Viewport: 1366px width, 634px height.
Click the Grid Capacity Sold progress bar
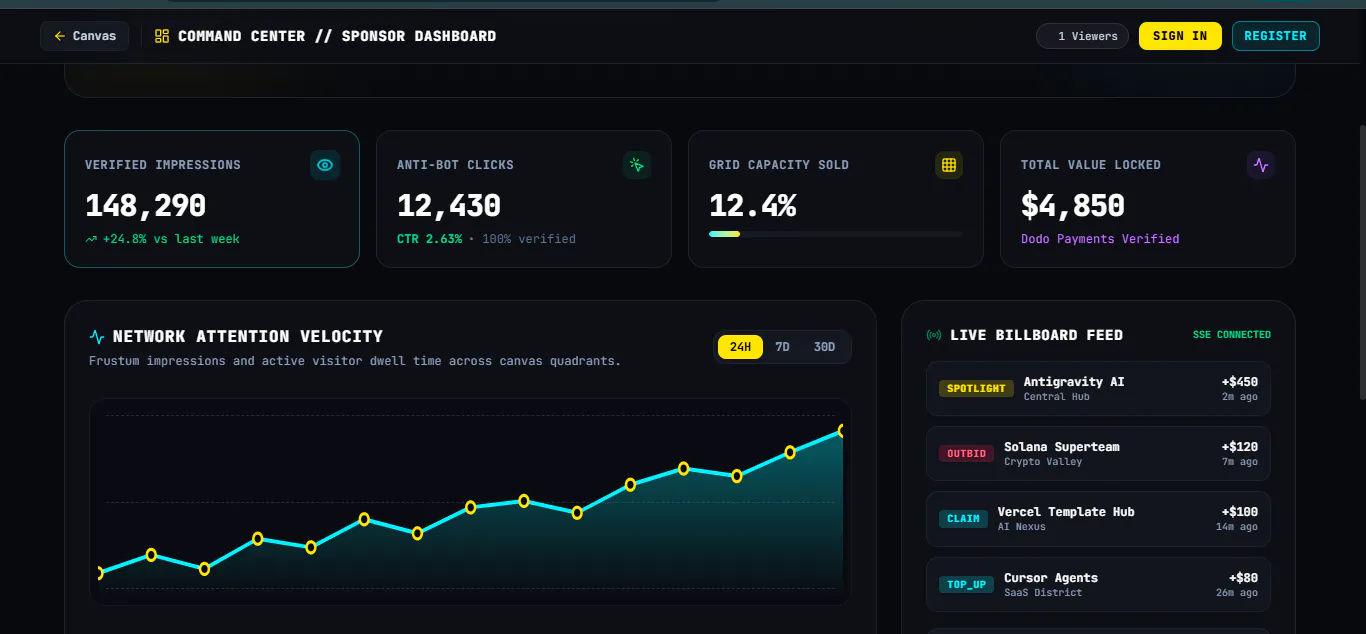(x=836, y=234)
